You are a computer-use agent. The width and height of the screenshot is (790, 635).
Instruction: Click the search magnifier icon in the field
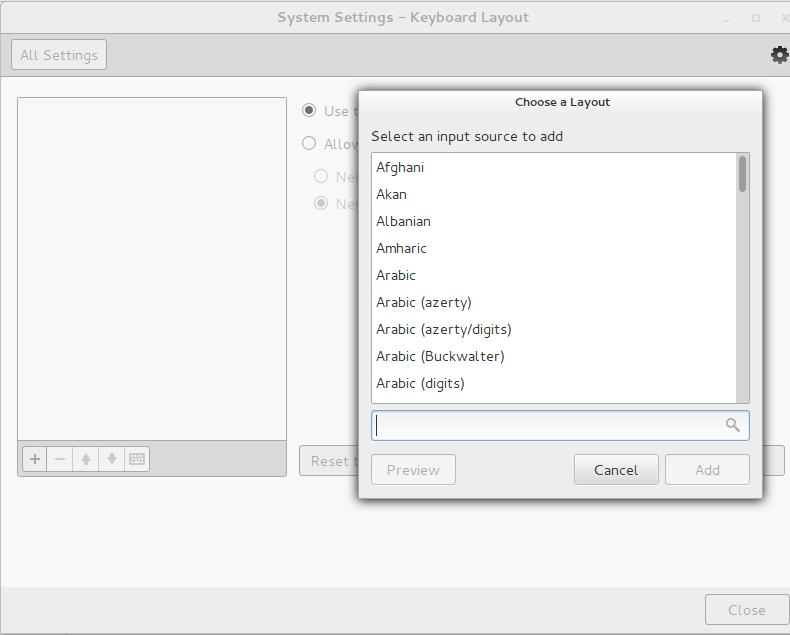coord(732,425)
